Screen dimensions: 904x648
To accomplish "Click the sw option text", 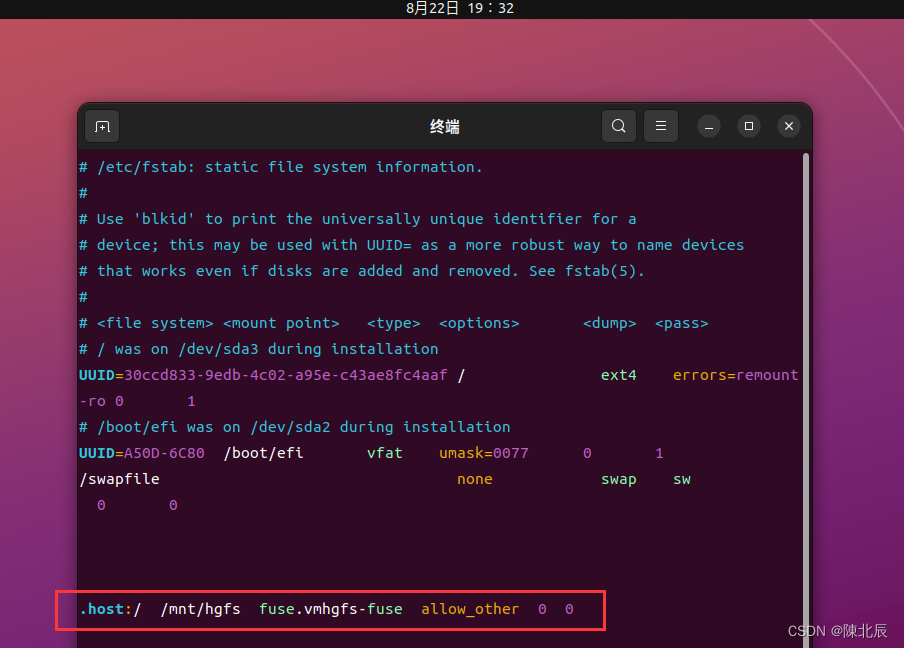I will coord(681,480).
